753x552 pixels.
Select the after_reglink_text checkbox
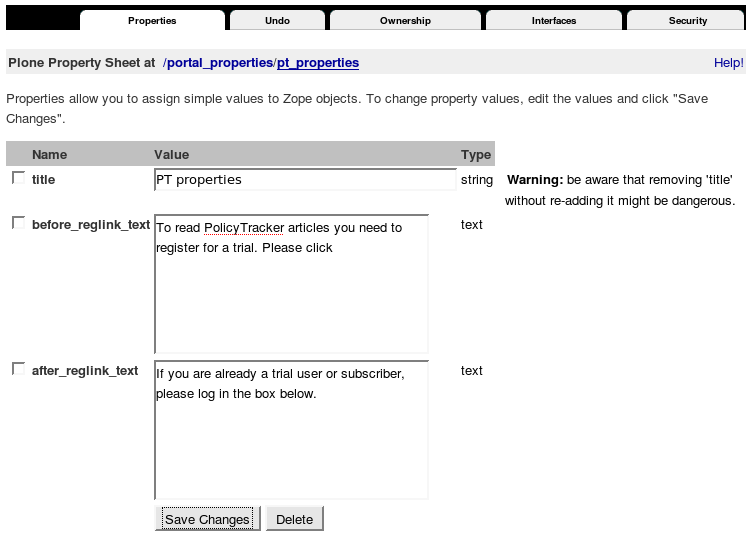tap(18, 369)
